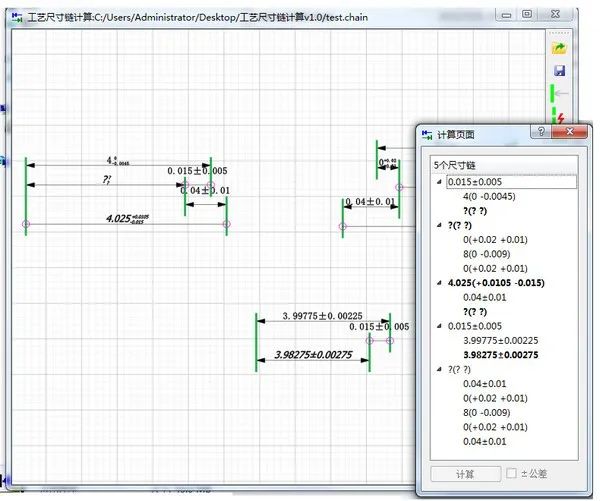This screenshot has width=600, height=501.
Task: Select the 3.99775±0.00225 dimension on the canvas
Action: point(322,316)
